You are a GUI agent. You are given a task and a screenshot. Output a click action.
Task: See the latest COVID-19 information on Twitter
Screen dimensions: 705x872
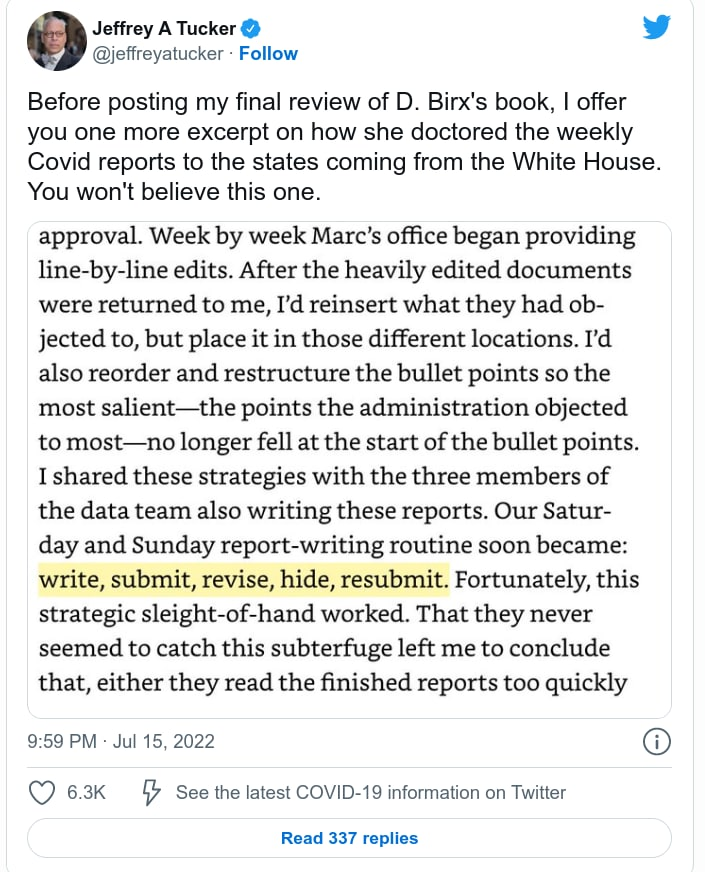tap(370, 793)
